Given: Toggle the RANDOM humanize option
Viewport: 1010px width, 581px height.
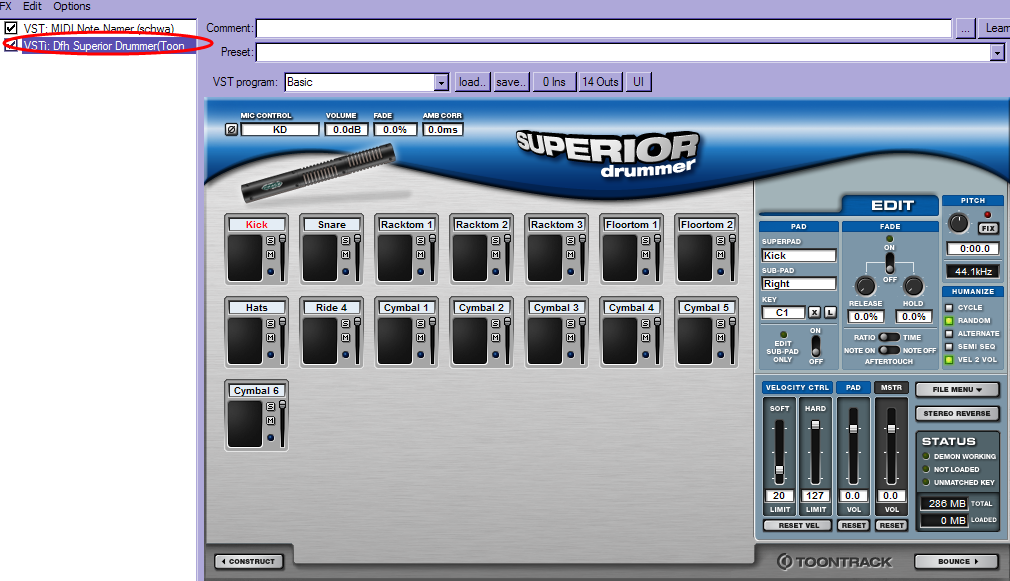Looking at the screenshot, I should point(949,320).
